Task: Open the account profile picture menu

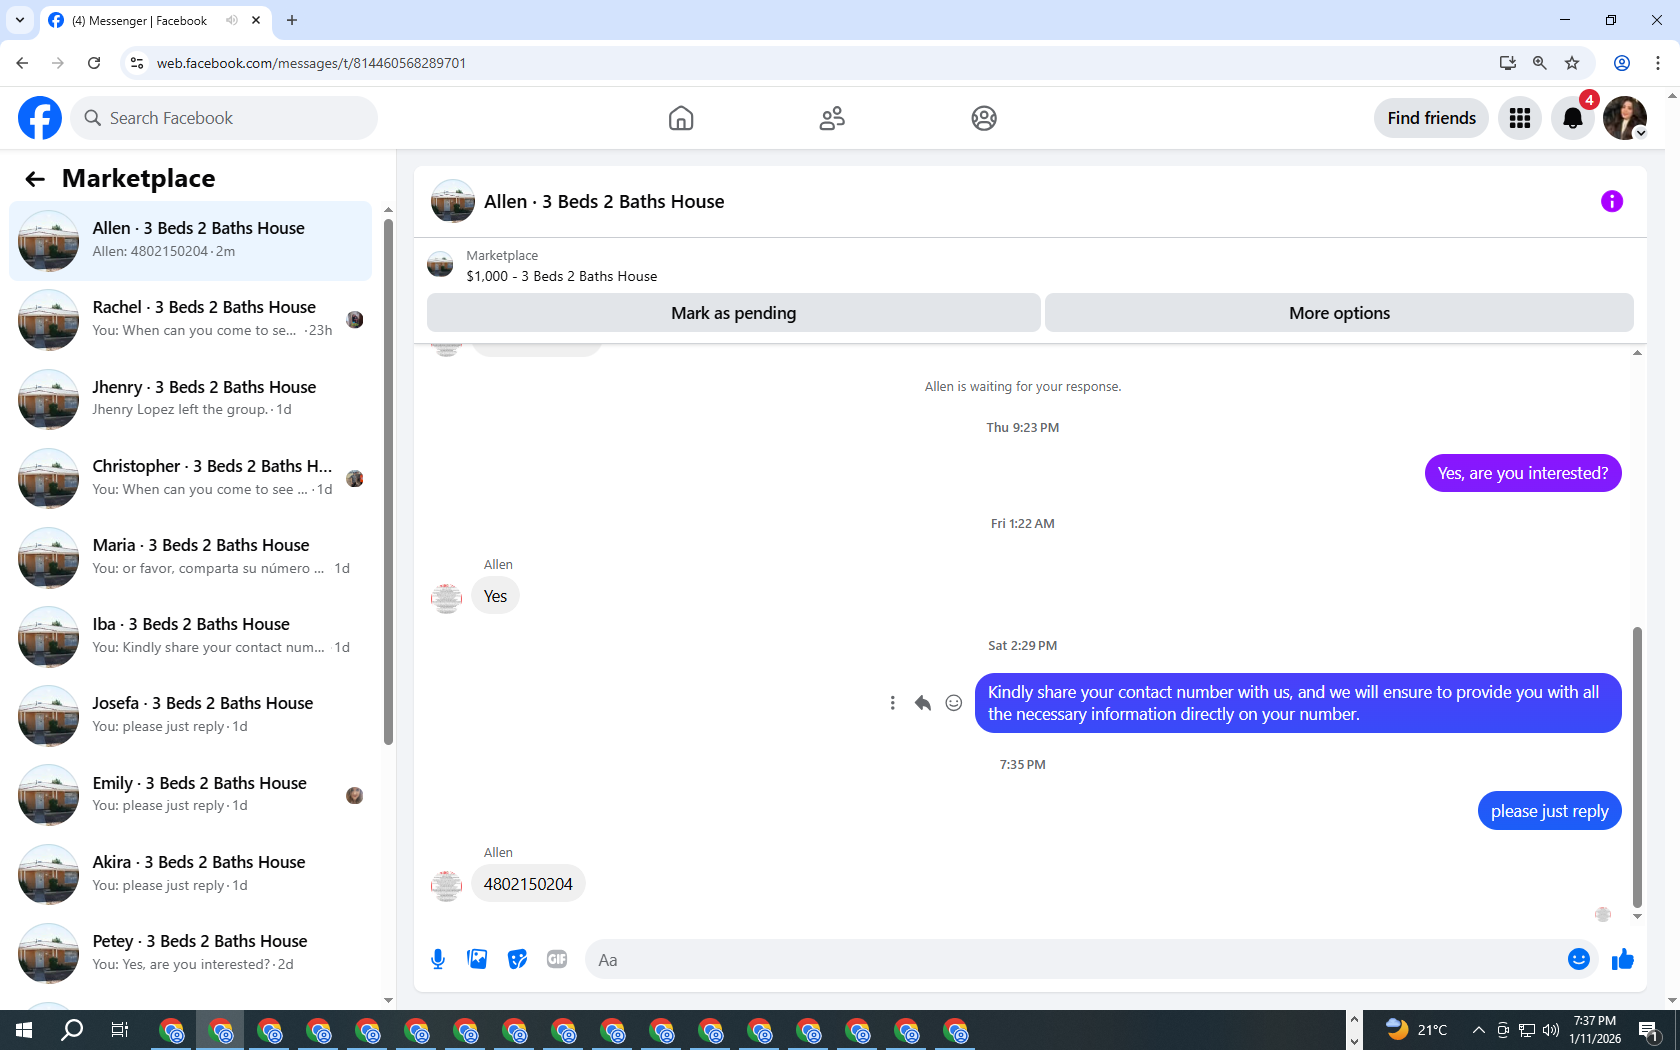Action: (x=1625, y=118)
